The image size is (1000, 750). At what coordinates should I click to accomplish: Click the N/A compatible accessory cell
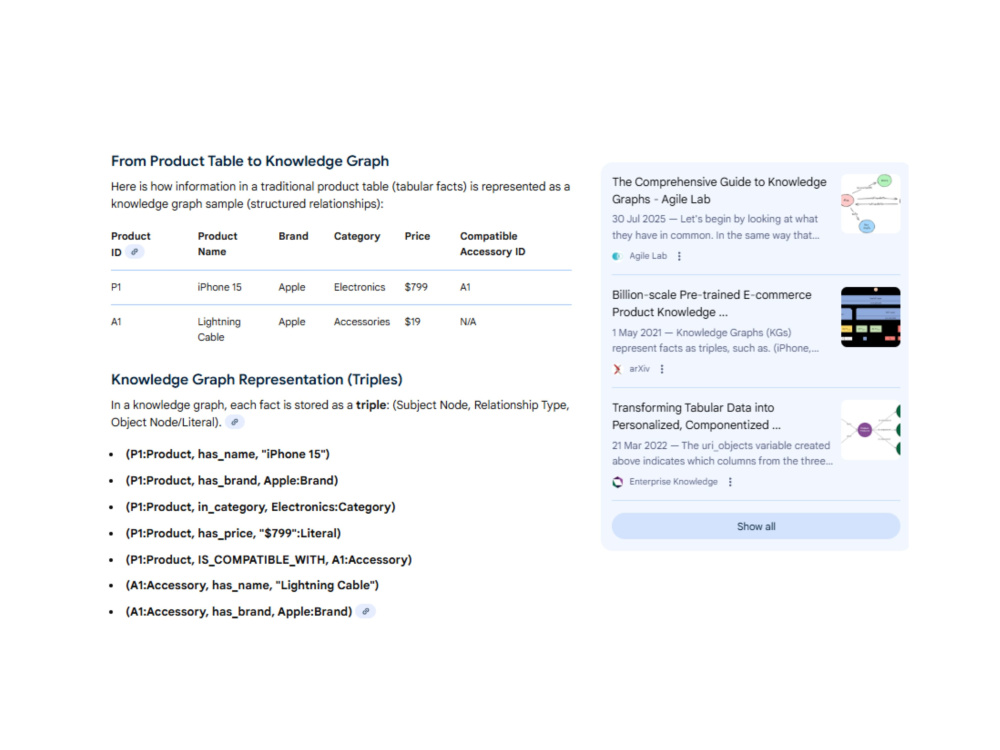coord(468,321)
